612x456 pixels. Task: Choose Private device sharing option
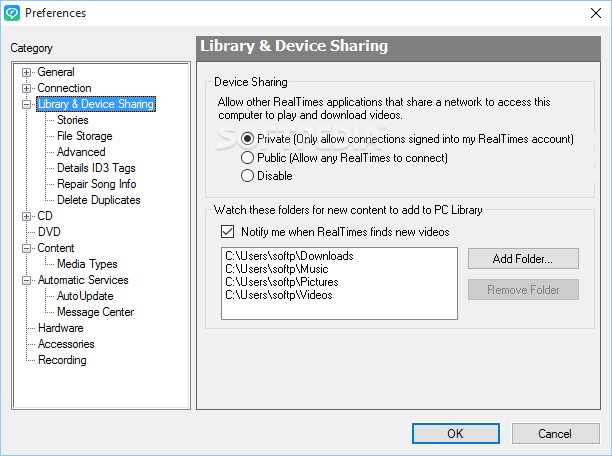(x=247, y=139)
